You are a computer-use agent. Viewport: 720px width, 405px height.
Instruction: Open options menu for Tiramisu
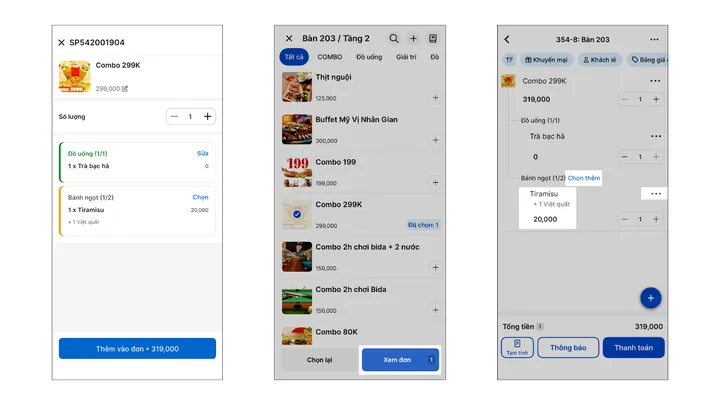click(x=656, y=194)
